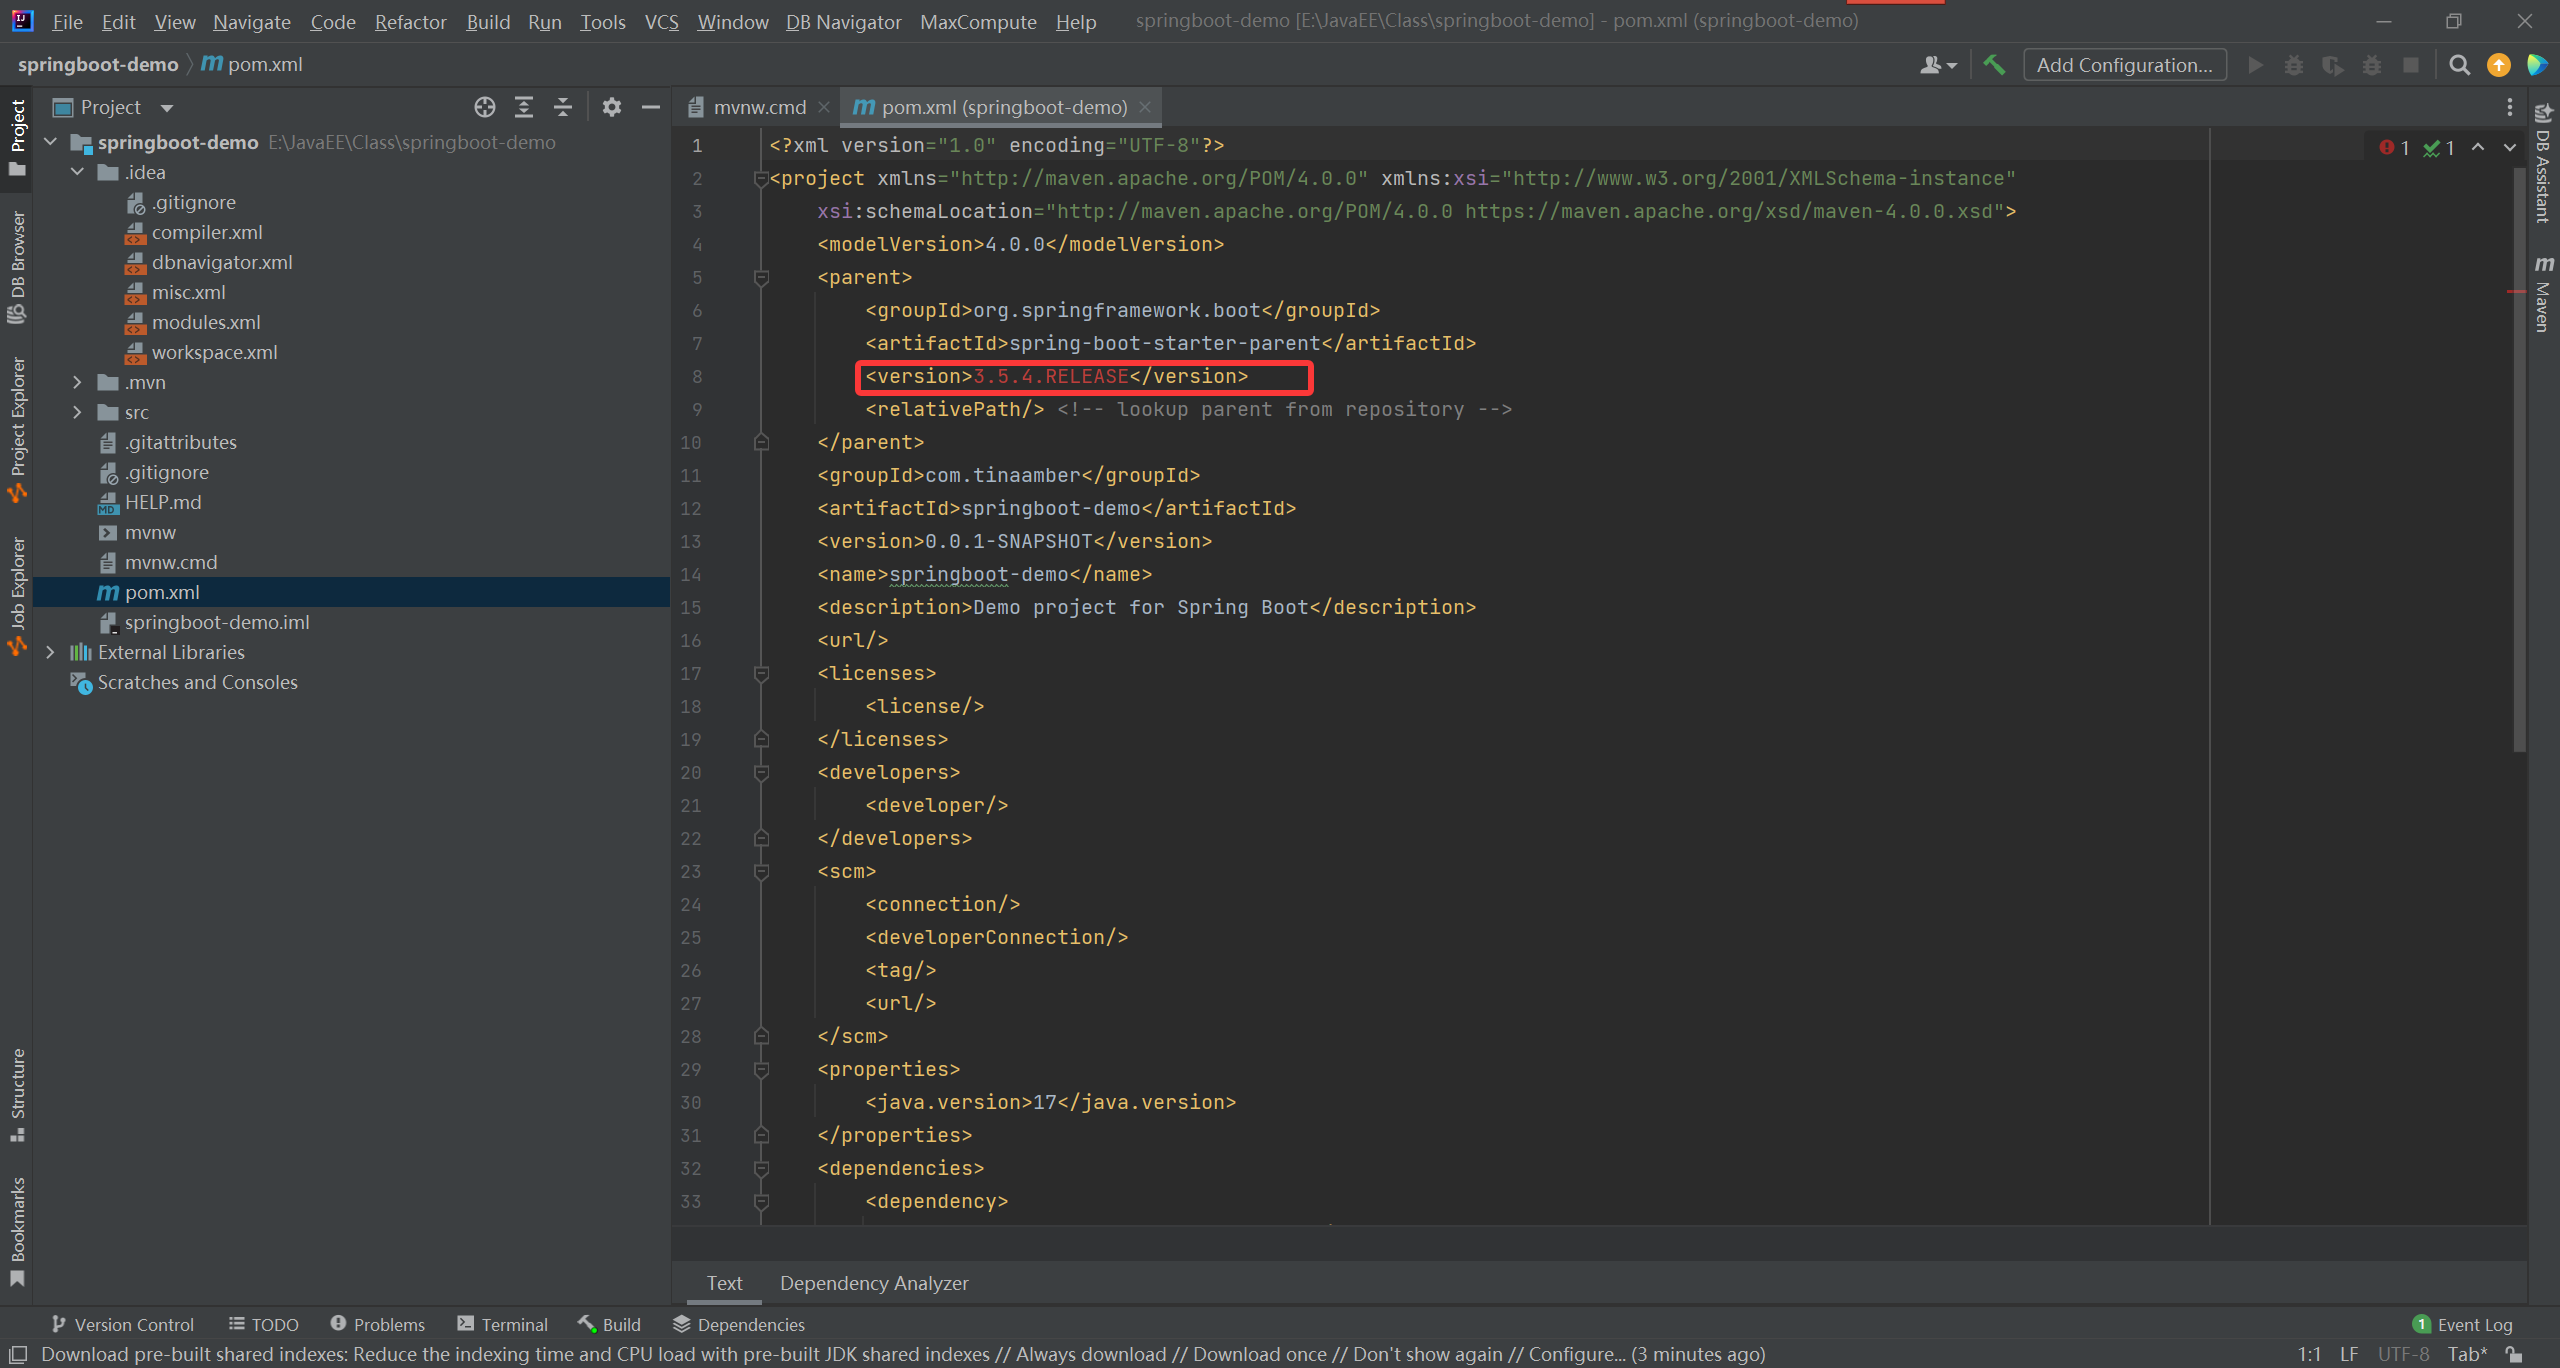Expand the .mvn folder
2560x1368 pixels.
pyautogui.click(x=77, y=382)
